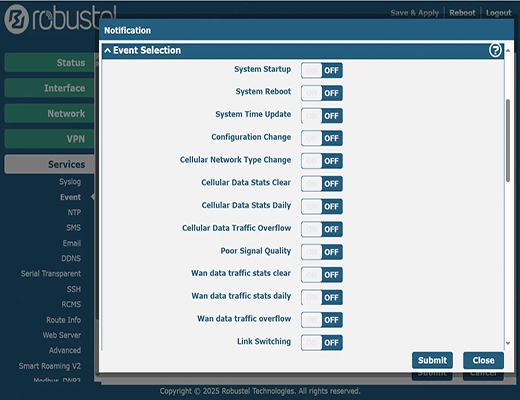The width and height of the screenshot is (520, 400).
Task: Expand the Status menu section
Action: point(49,62)
